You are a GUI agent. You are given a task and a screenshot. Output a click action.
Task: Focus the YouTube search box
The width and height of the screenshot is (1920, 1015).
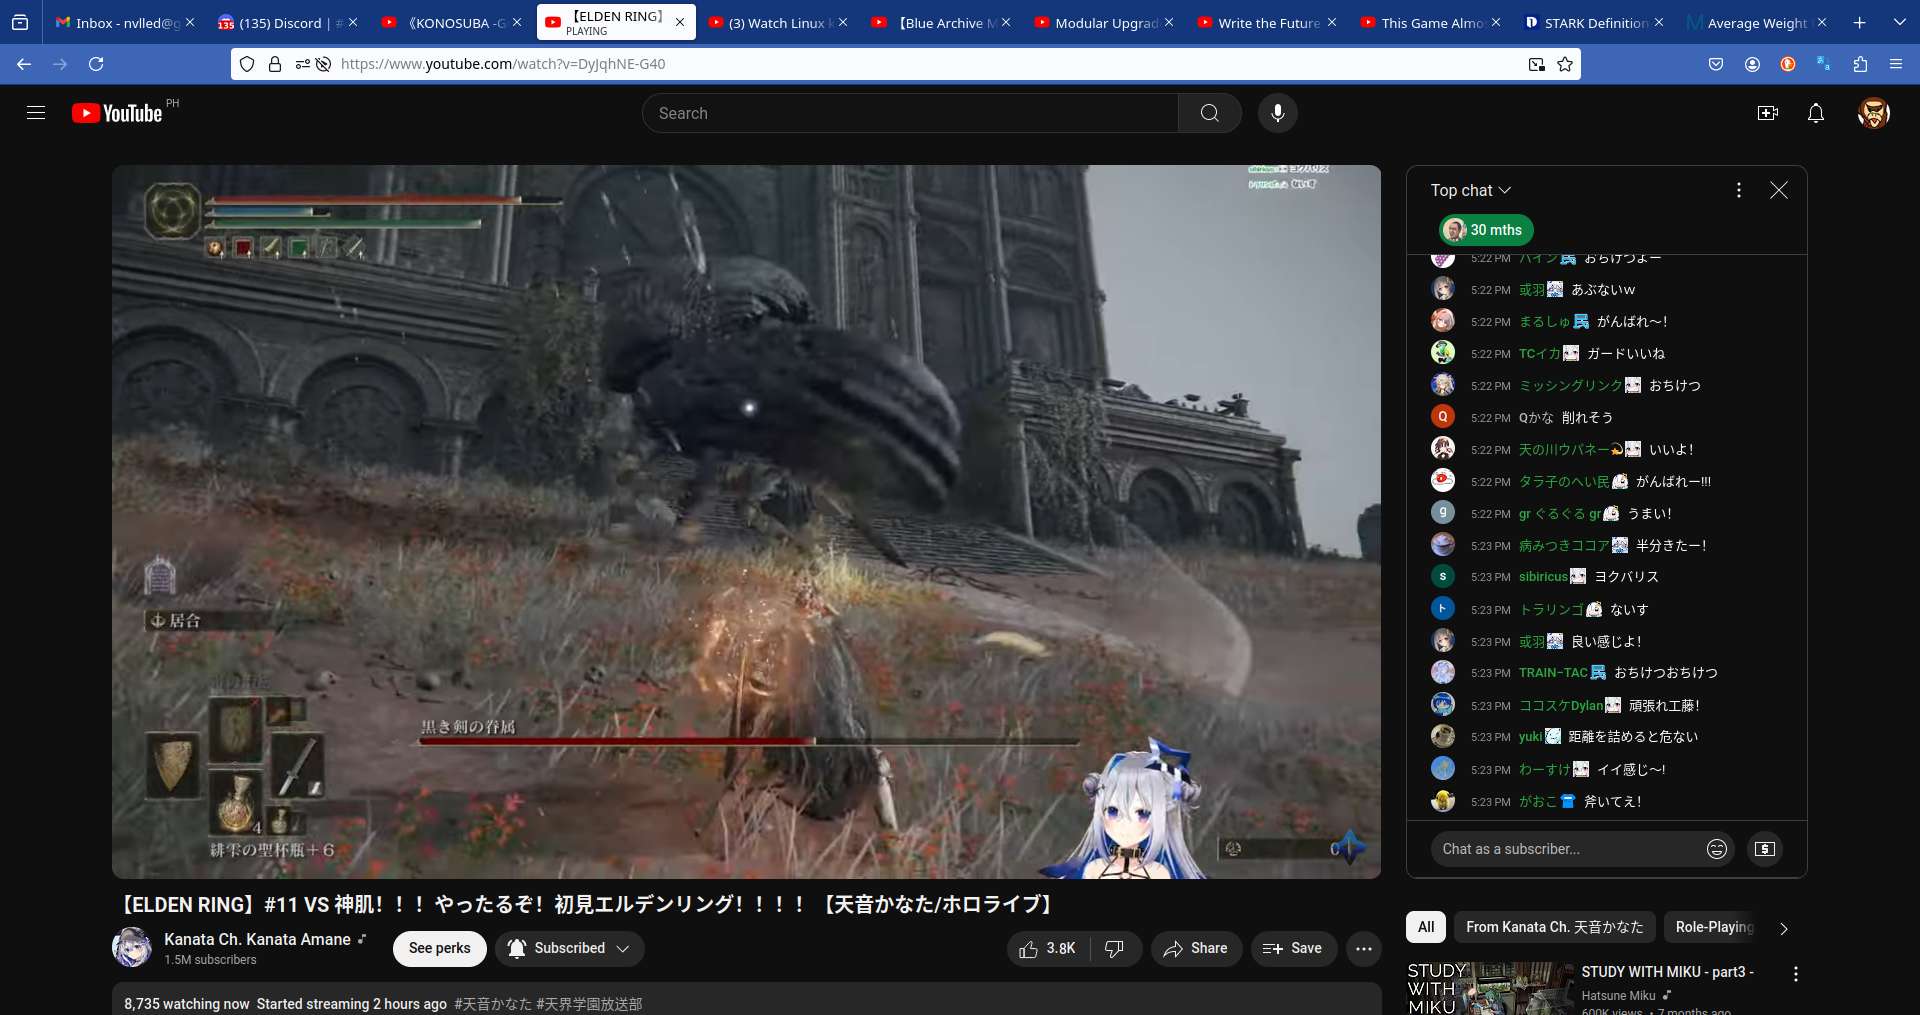pos(910,113)
